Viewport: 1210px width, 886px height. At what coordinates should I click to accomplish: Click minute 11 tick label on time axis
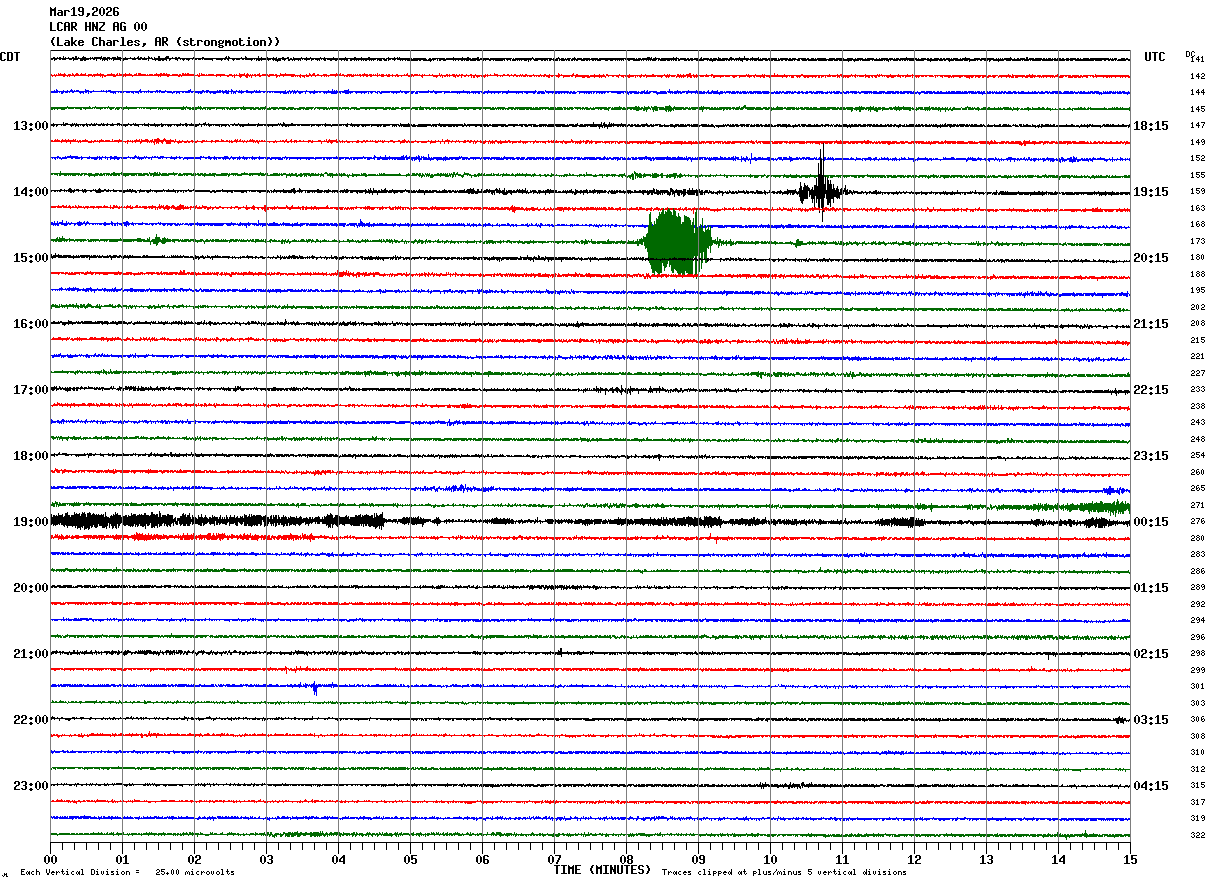pos(842,859)
